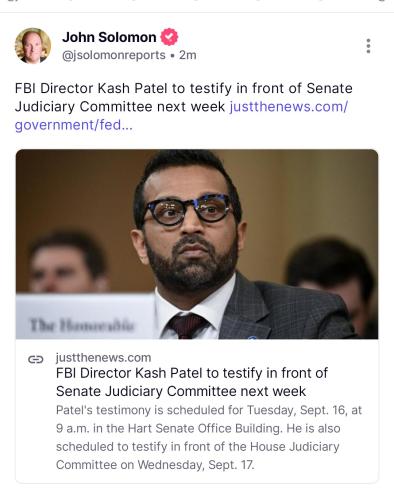The width and height of the screenshot is (394, 500).
Task: Open the card headline 'FBI Director Kash Patel to testify'
Action: click(192, 382)
